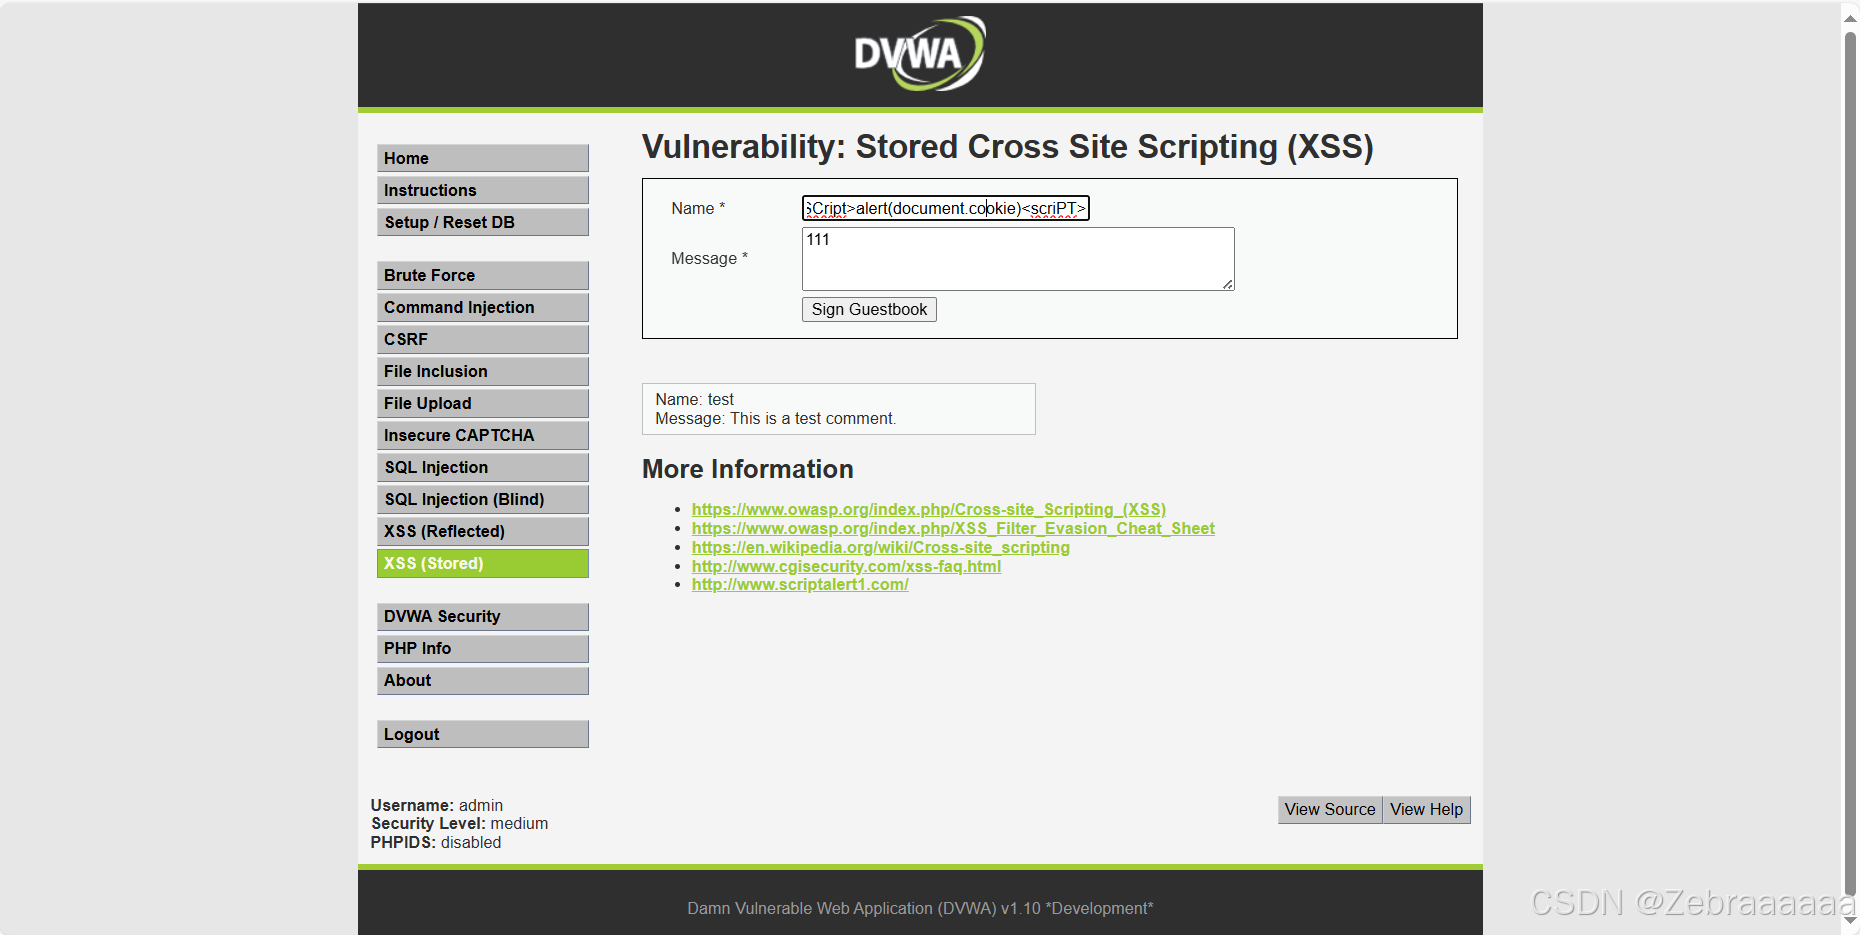Click 'Message: This is a test comment.' text
This screenshot has width=1860, height=935.
point(775,418)
